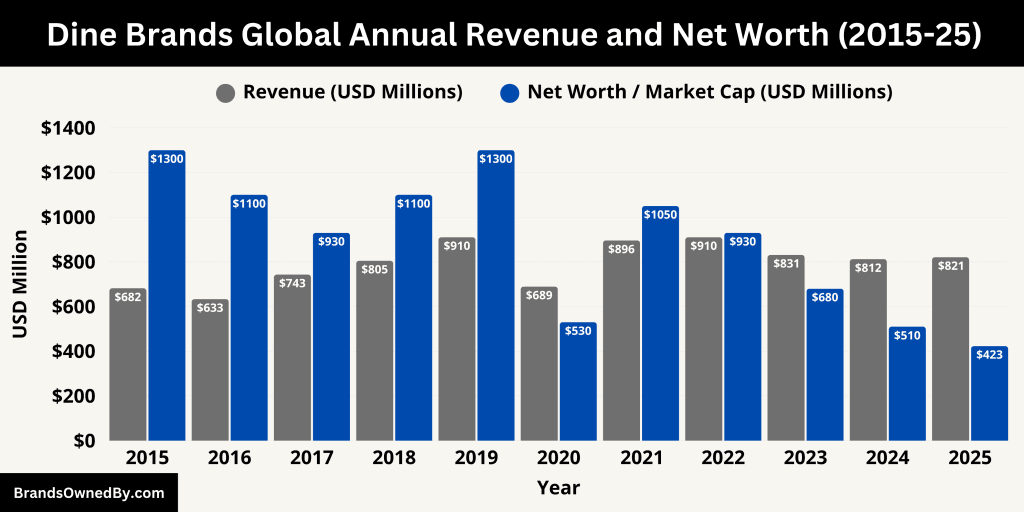This screenshot has width=1024, height=512.
Task: Click the 2020 label on the x-axis
Action: pyautogui.click(x=558, y=458)
